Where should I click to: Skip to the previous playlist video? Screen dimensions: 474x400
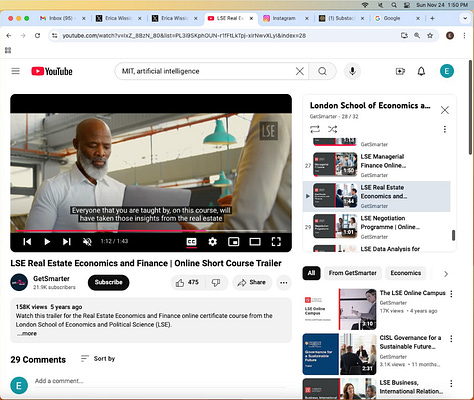(27, 242)
